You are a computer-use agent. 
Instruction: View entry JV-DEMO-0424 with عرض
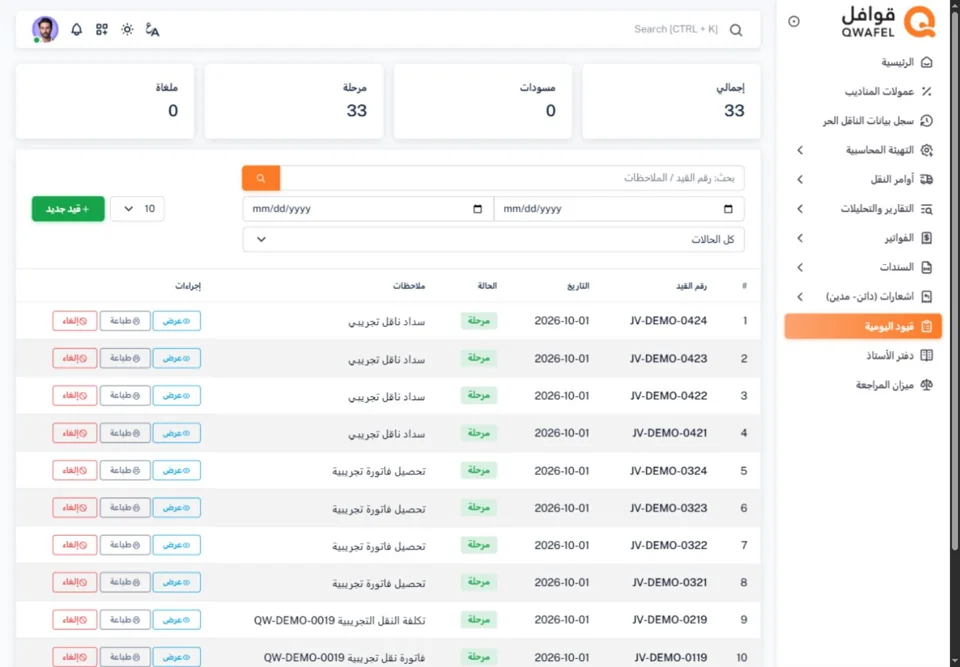tap(176, 321)
